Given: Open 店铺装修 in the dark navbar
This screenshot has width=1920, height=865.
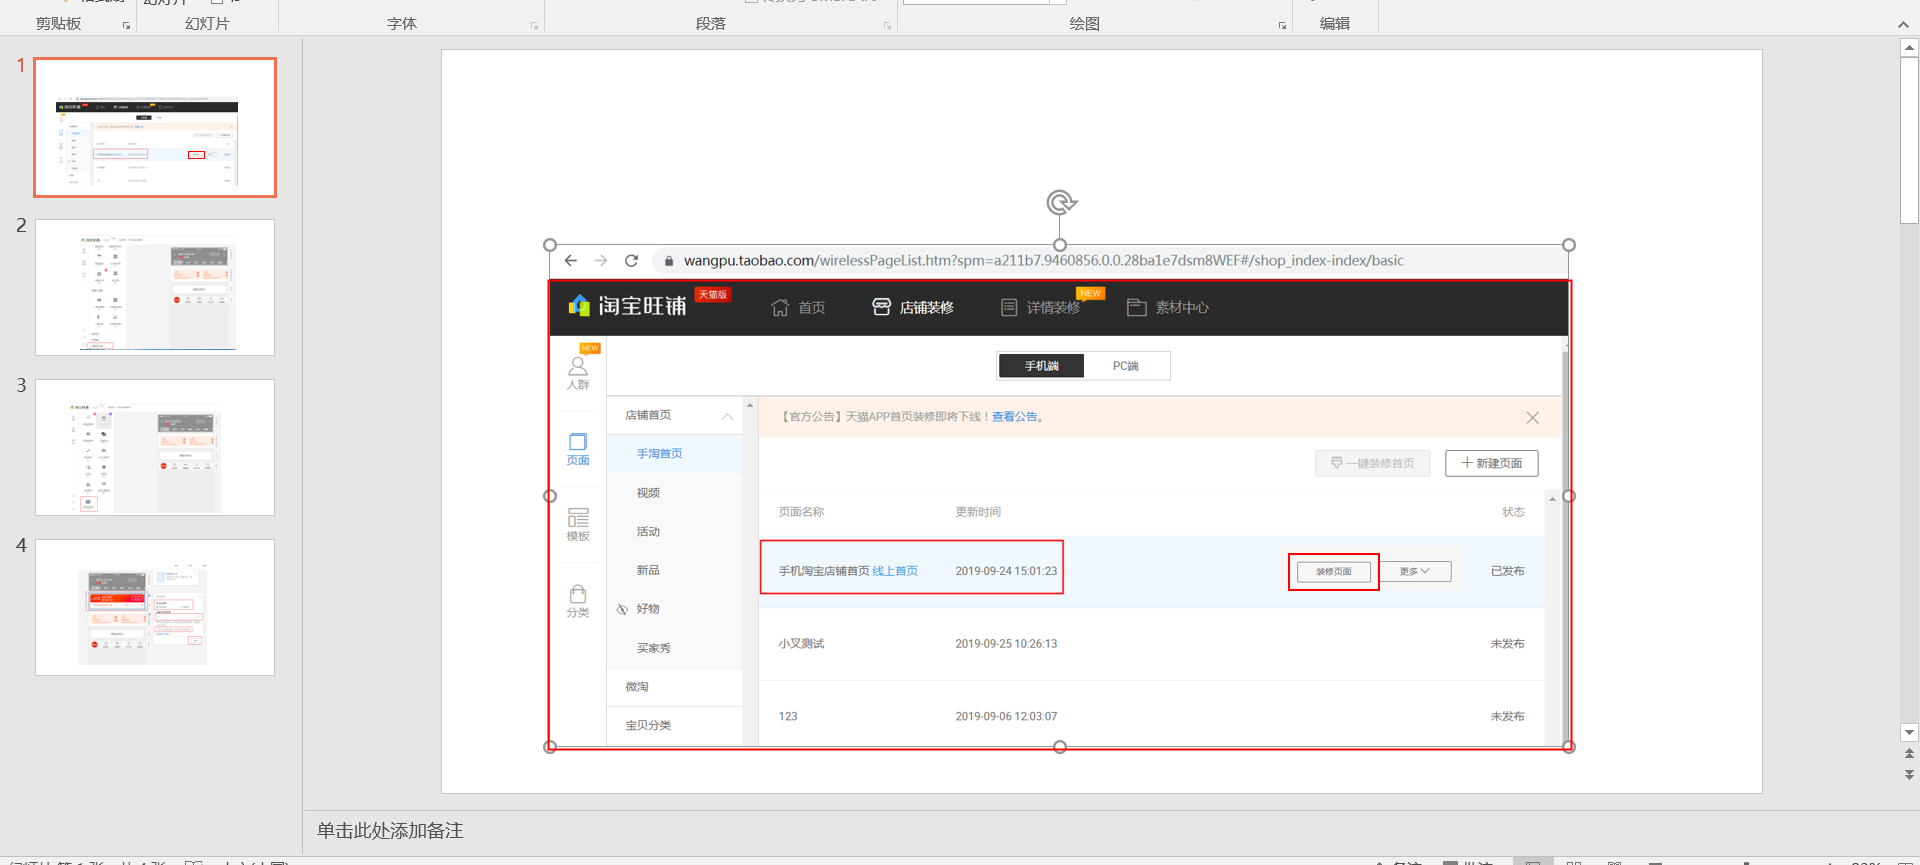Looking at the screenshot, I should pyautogui.click(x=913, y=308).
